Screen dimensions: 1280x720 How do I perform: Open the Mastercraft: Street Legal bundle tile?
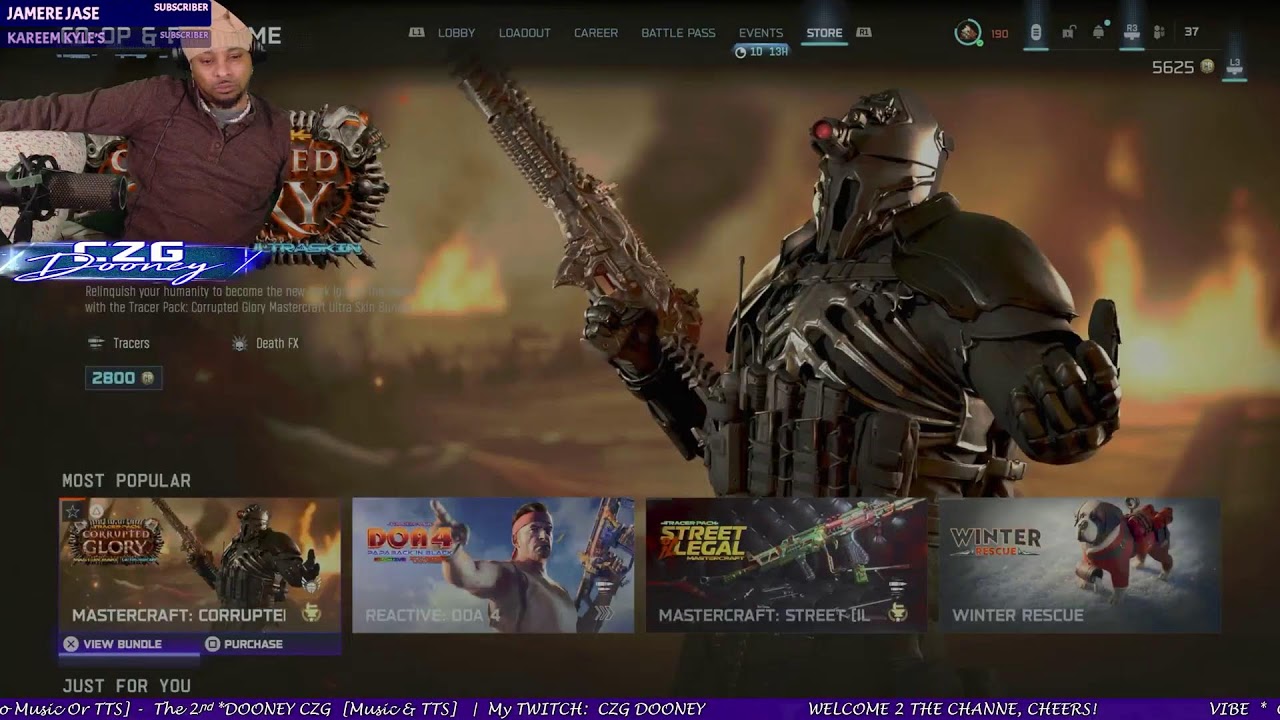coord(786,565)
